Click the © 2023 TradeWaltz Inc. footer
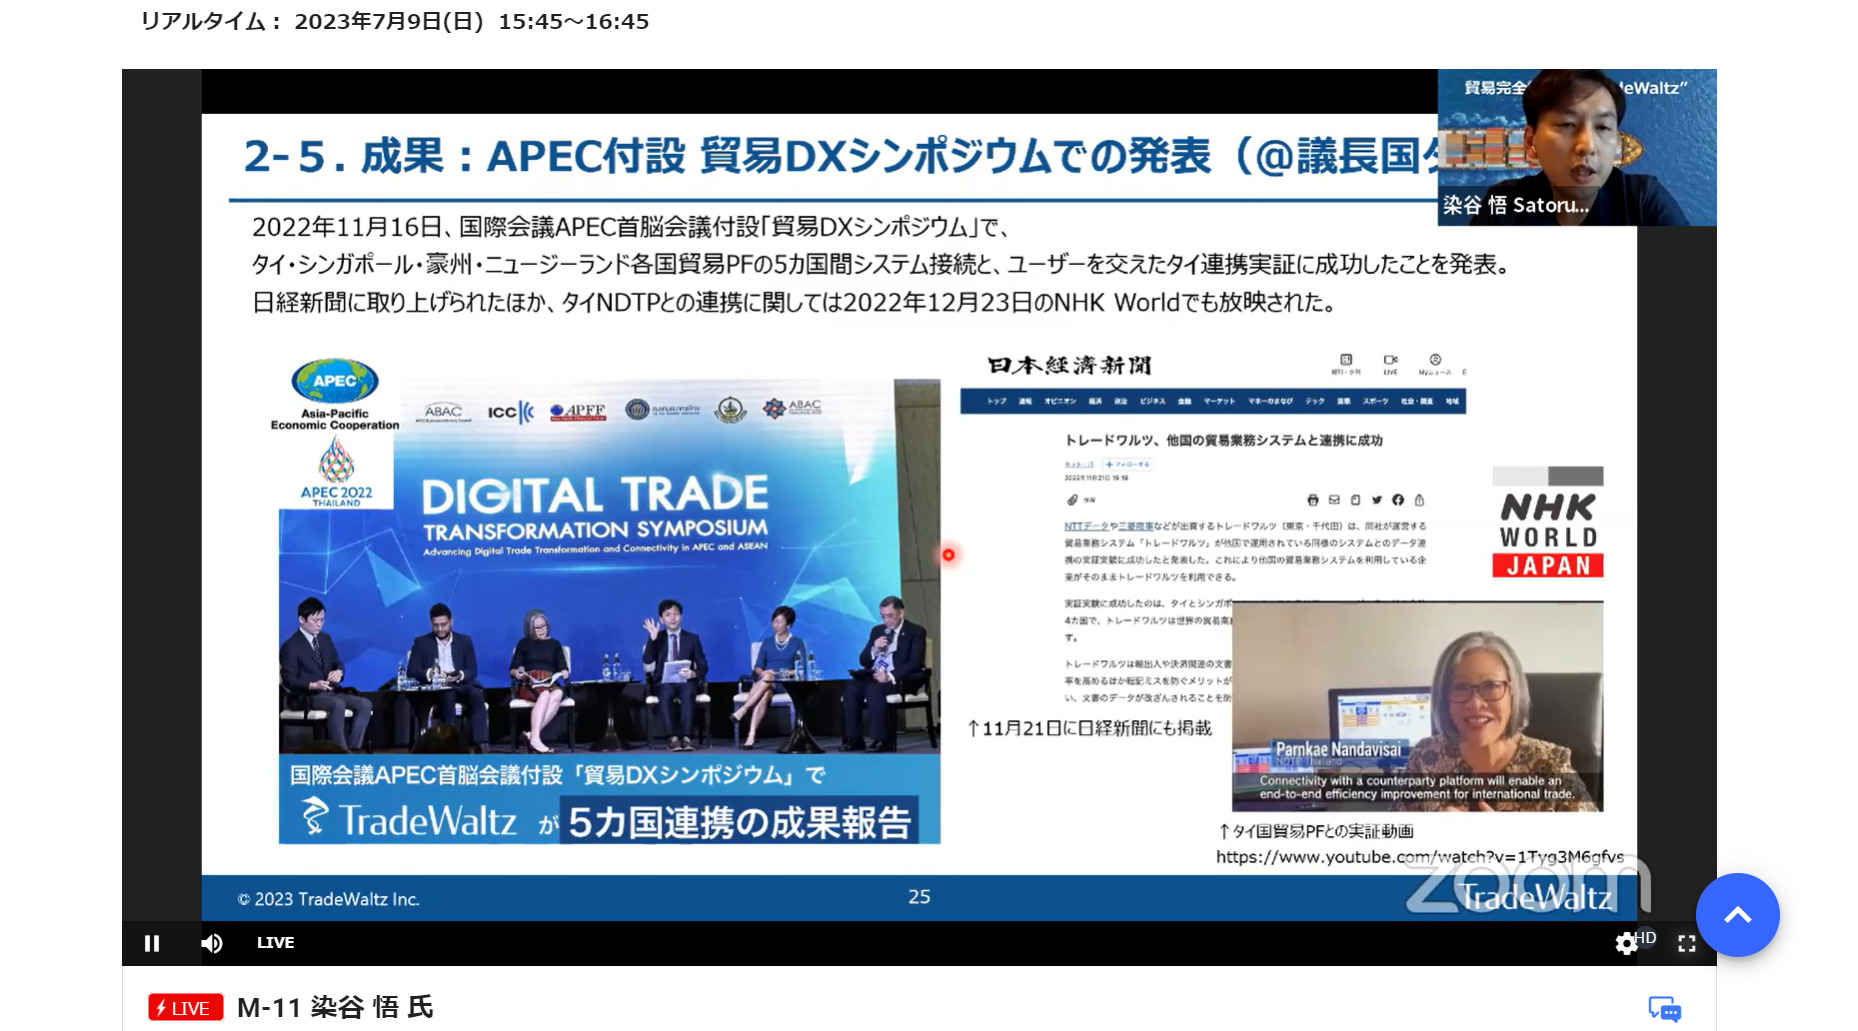1858x1031 pixels. [x=328, y=899]
